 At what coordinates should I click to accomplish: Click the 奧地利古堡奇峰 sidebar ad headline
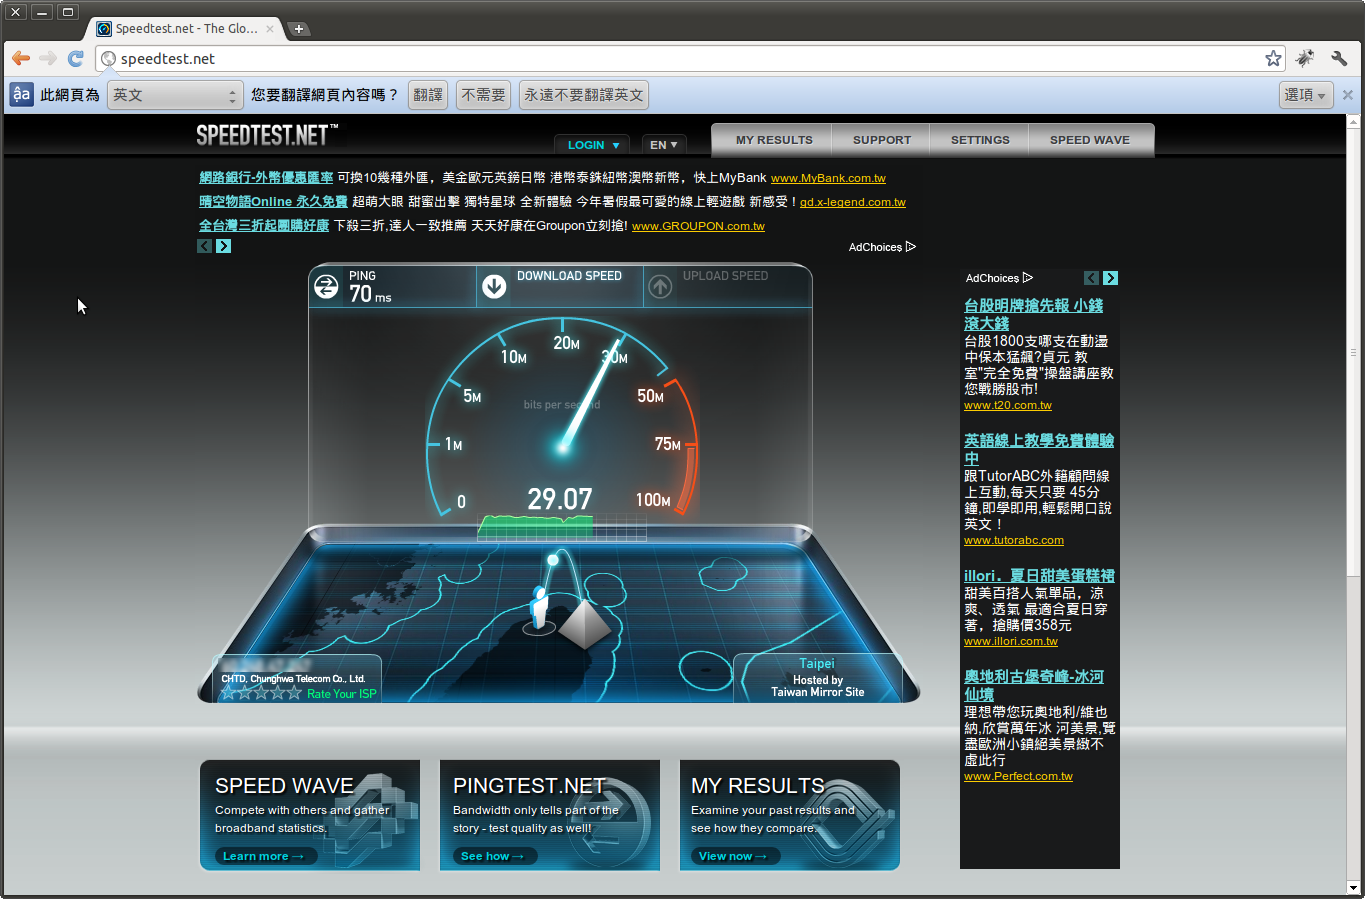point(1034,685)
